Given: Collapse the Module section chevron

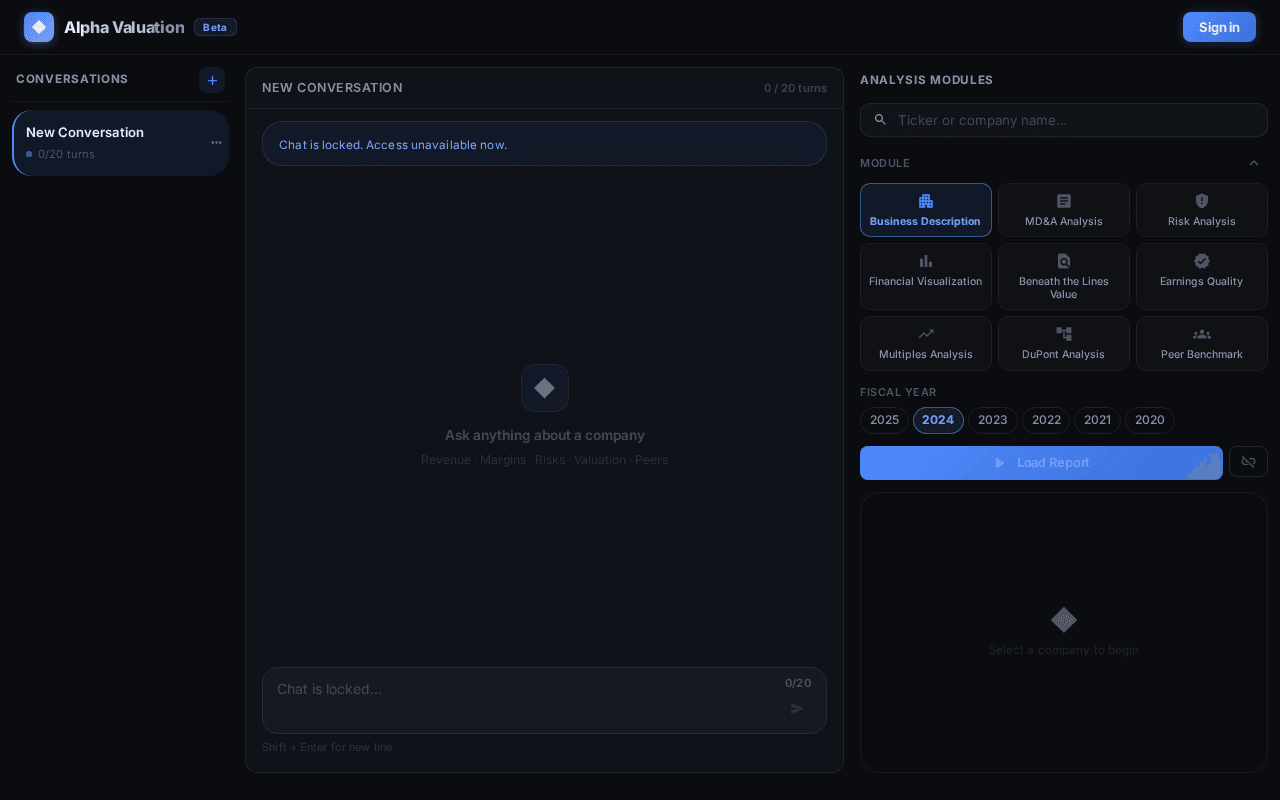Looking at the screenshot, I should (1254, 163).
